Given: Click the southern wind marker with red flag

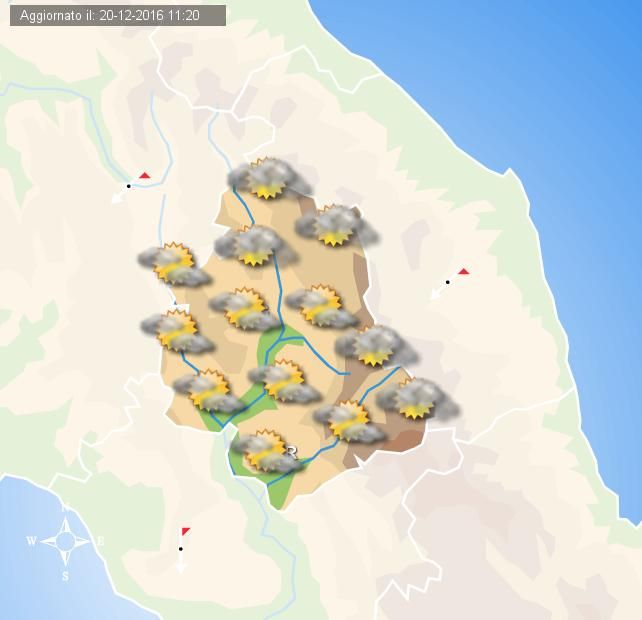Looking at the screenshot, I should (x=181, y=548).
